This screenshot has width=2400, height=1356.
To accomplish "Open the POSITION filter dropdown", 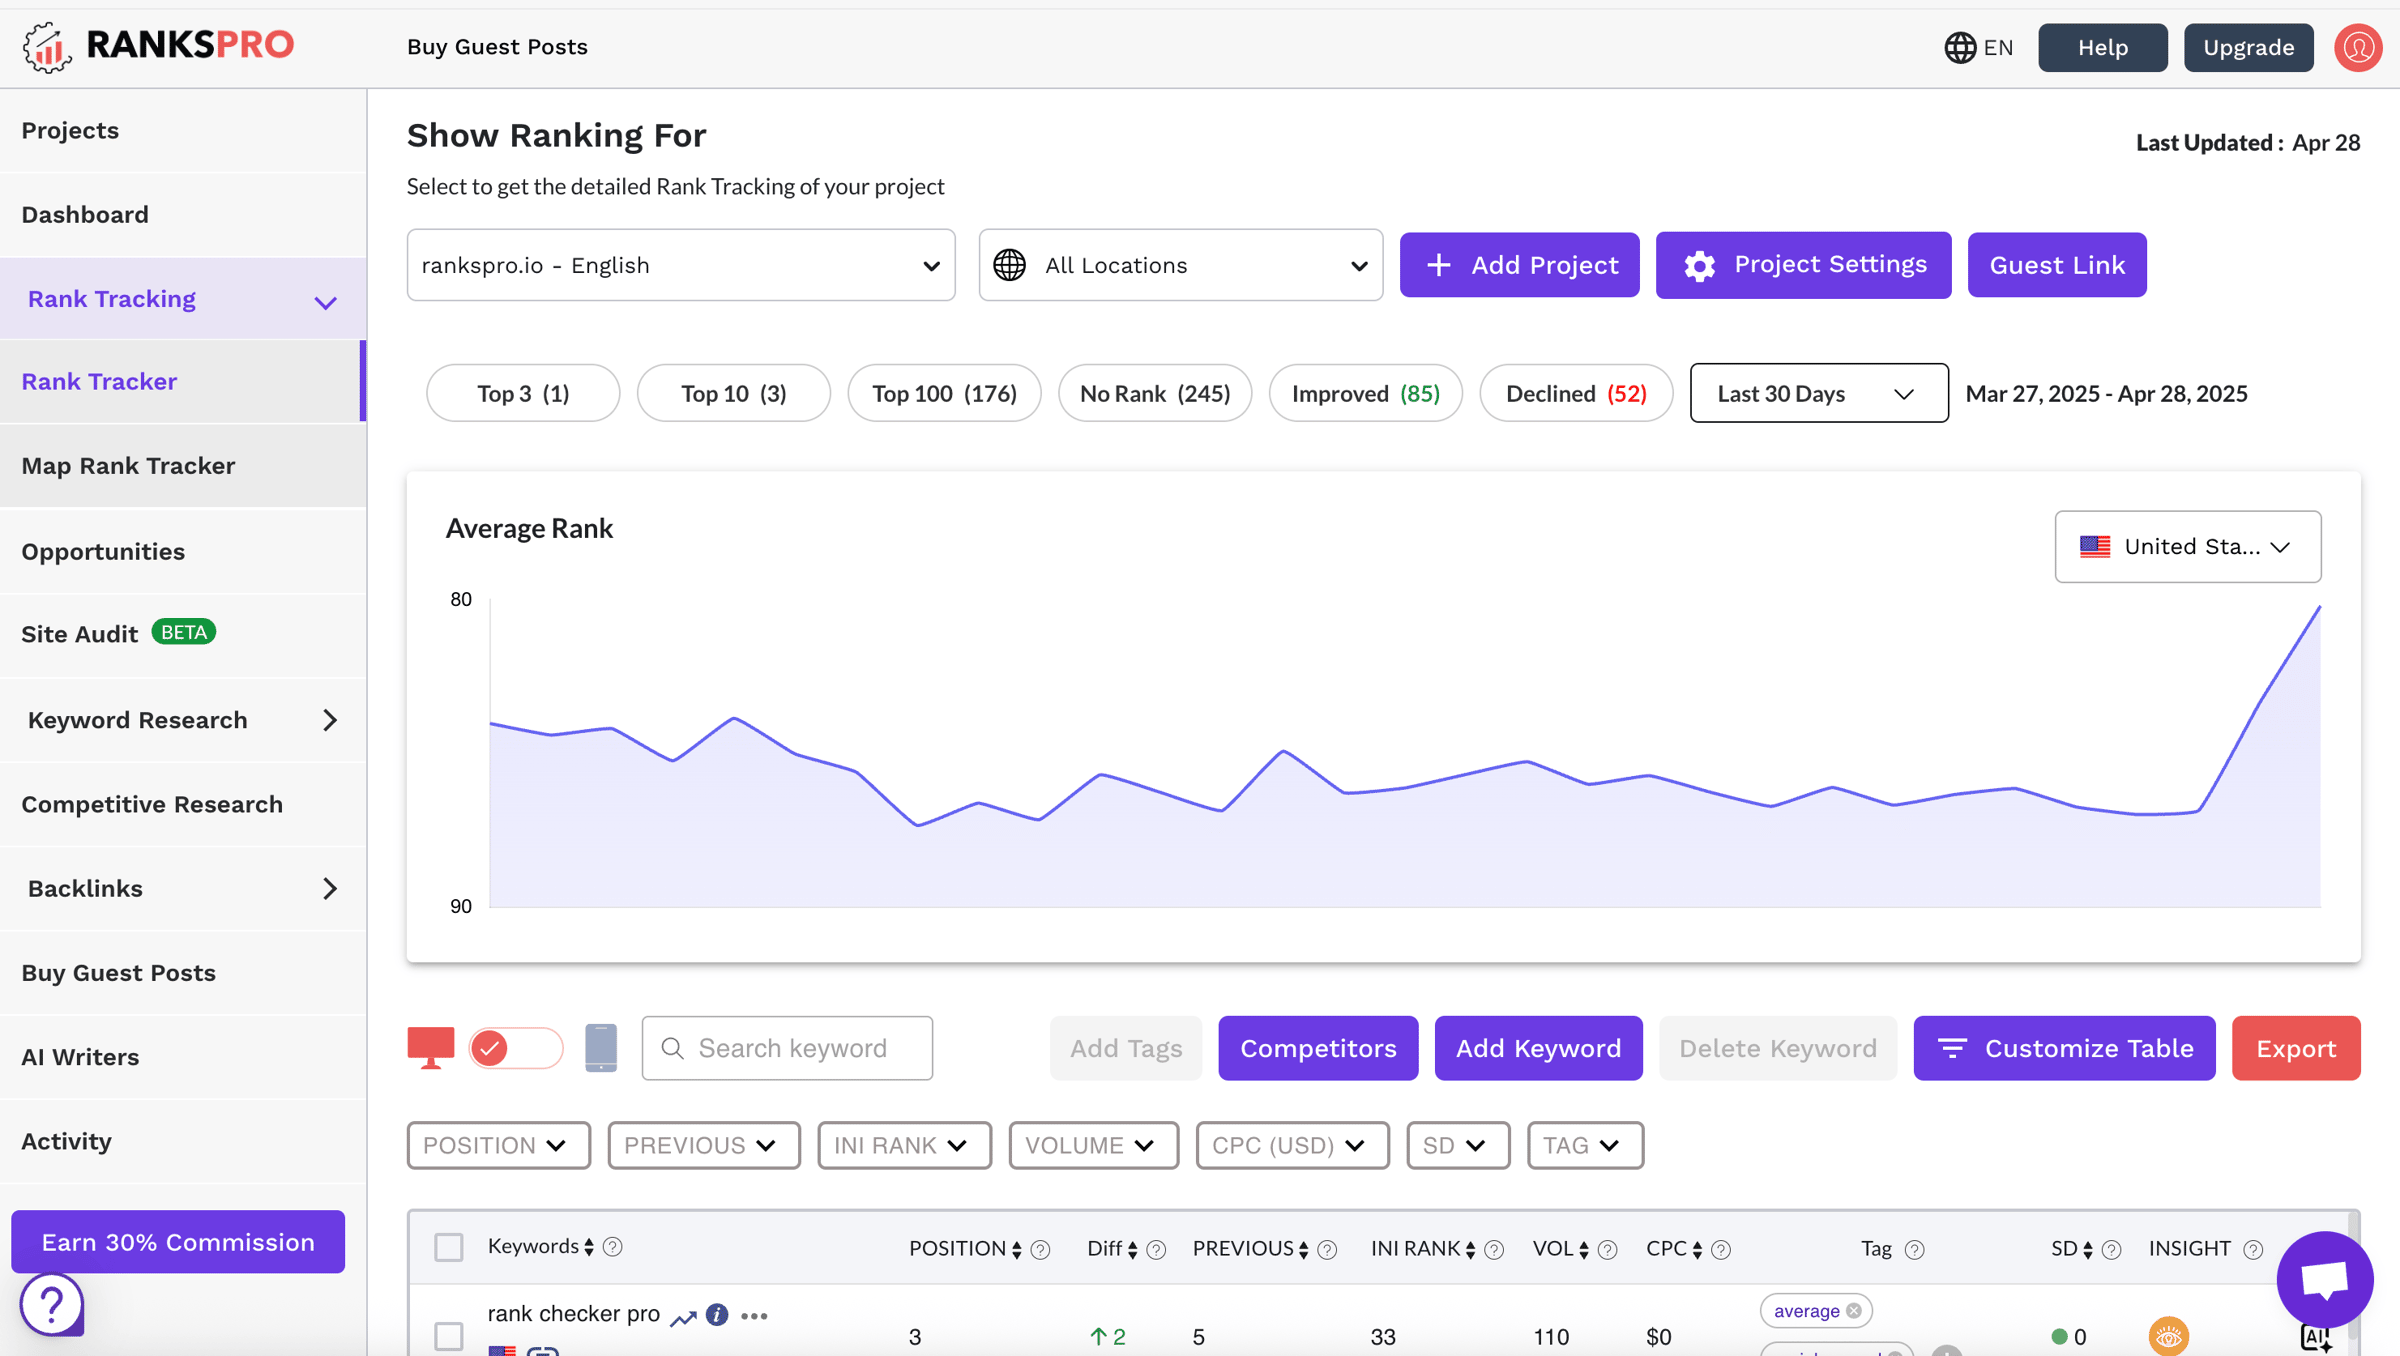I will (498, 1145).
